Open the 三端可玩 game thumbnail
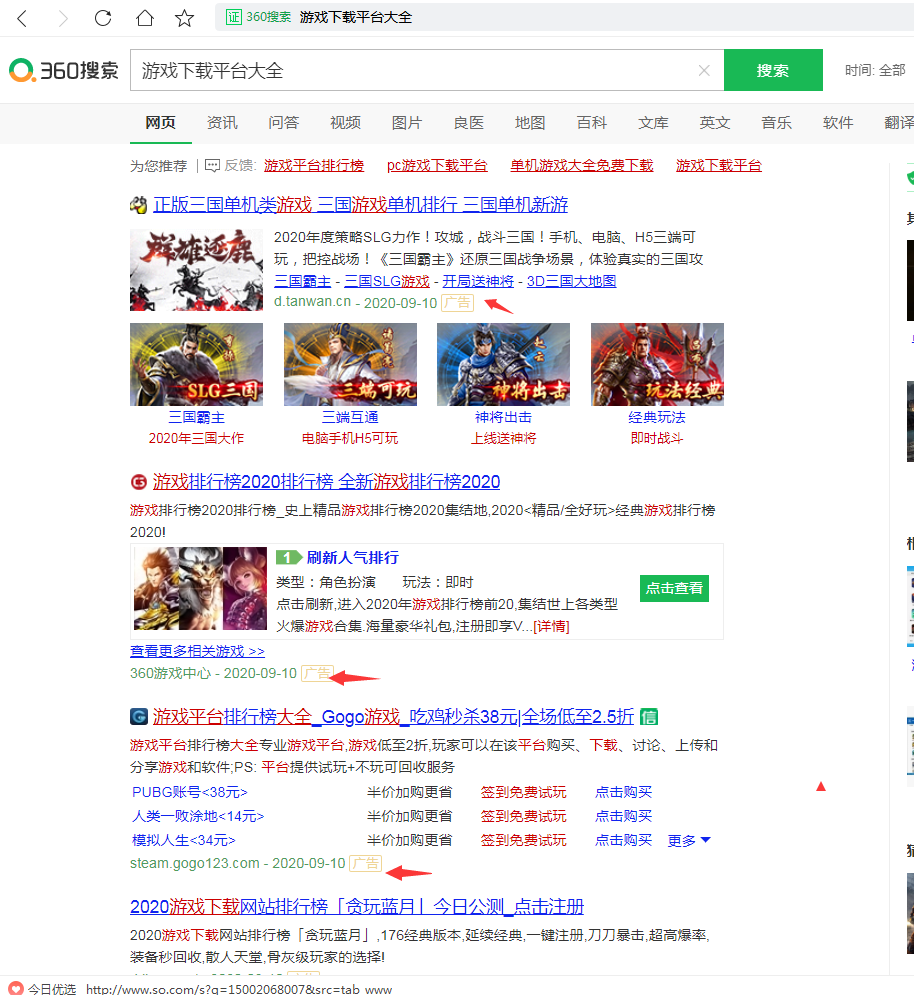 pyautogui.click(x=350, y=364)
